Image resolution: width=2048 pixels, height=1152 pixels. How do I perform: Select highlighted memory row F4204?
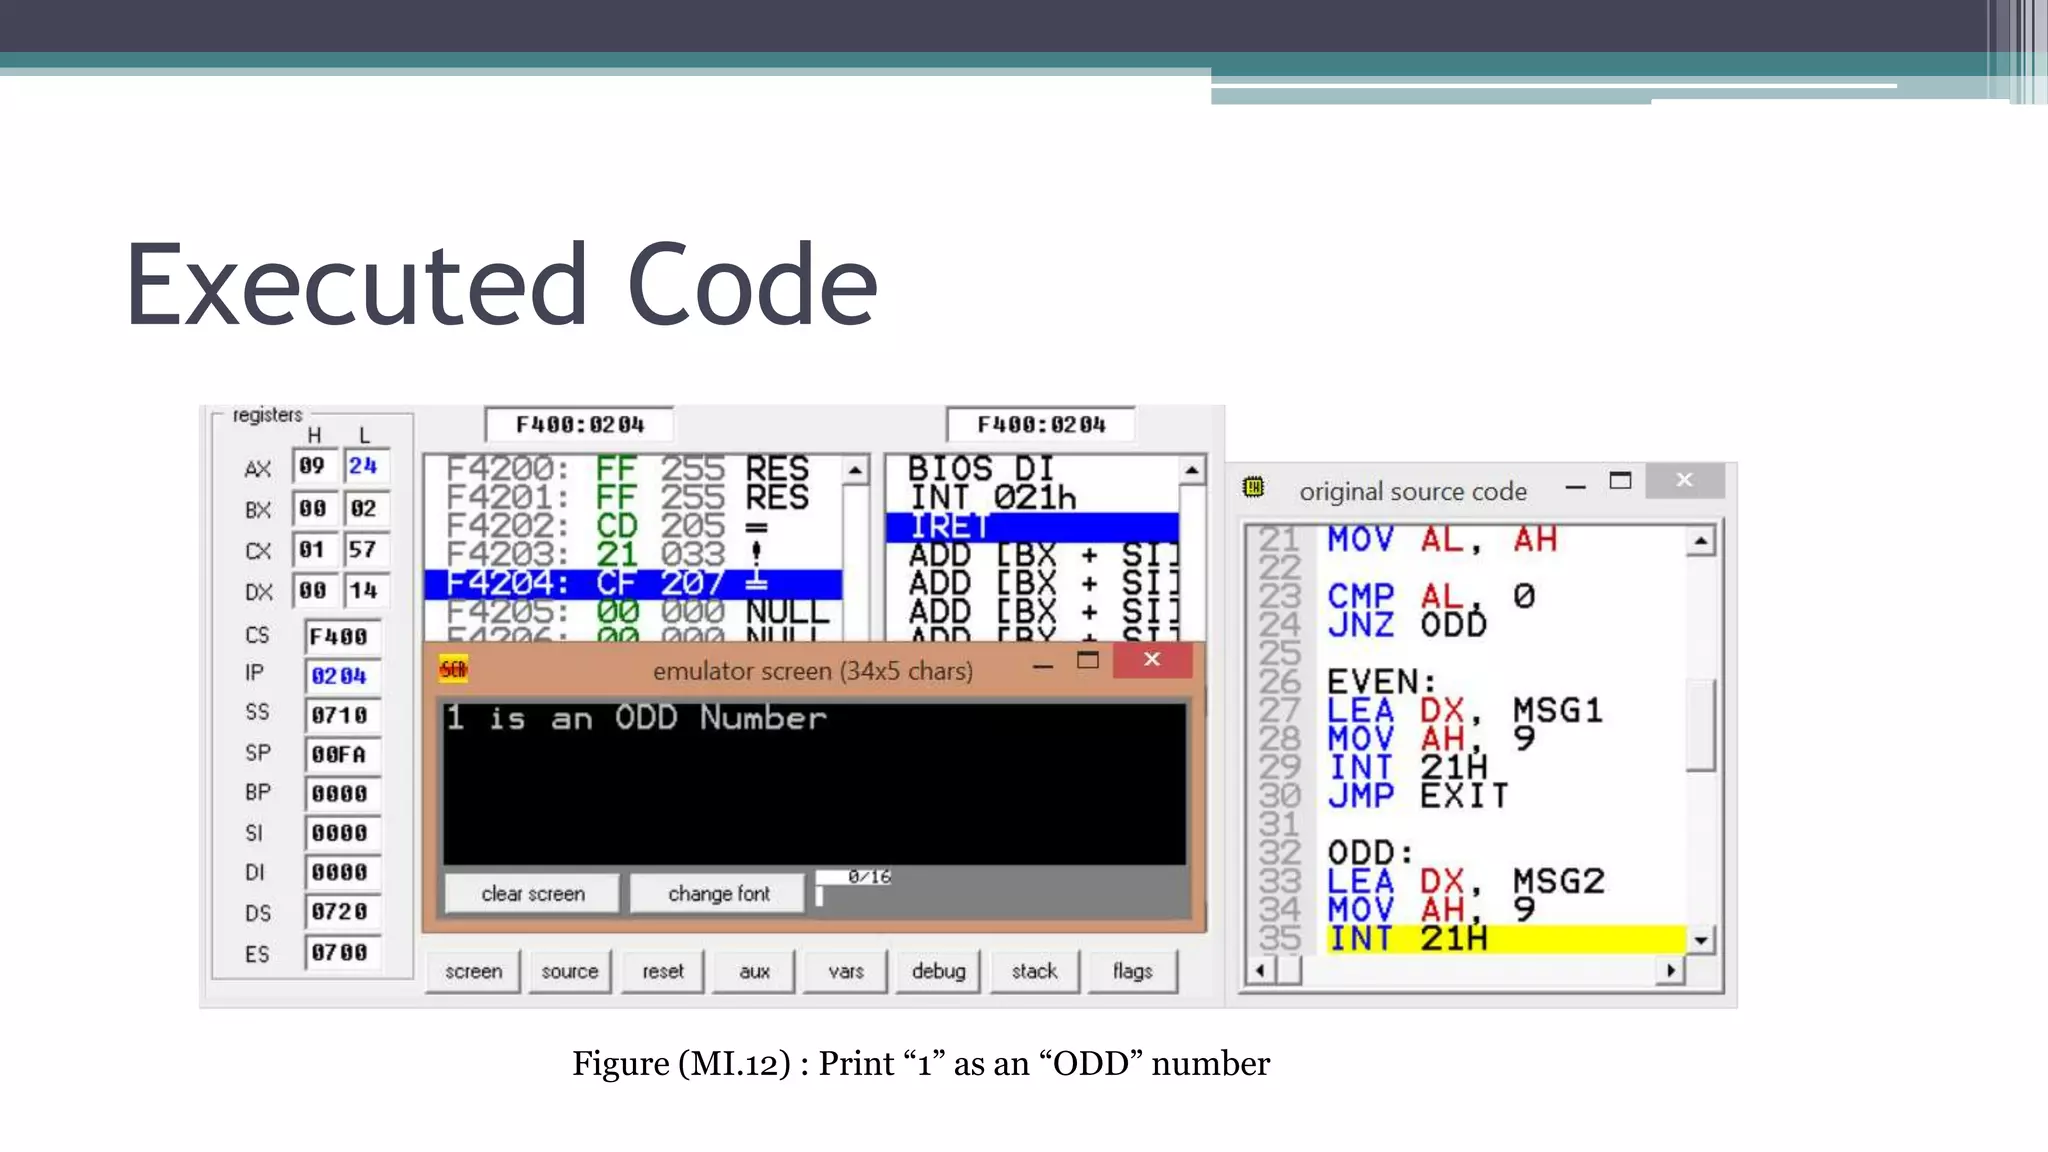pyautogui.click(x=633, y=583)
